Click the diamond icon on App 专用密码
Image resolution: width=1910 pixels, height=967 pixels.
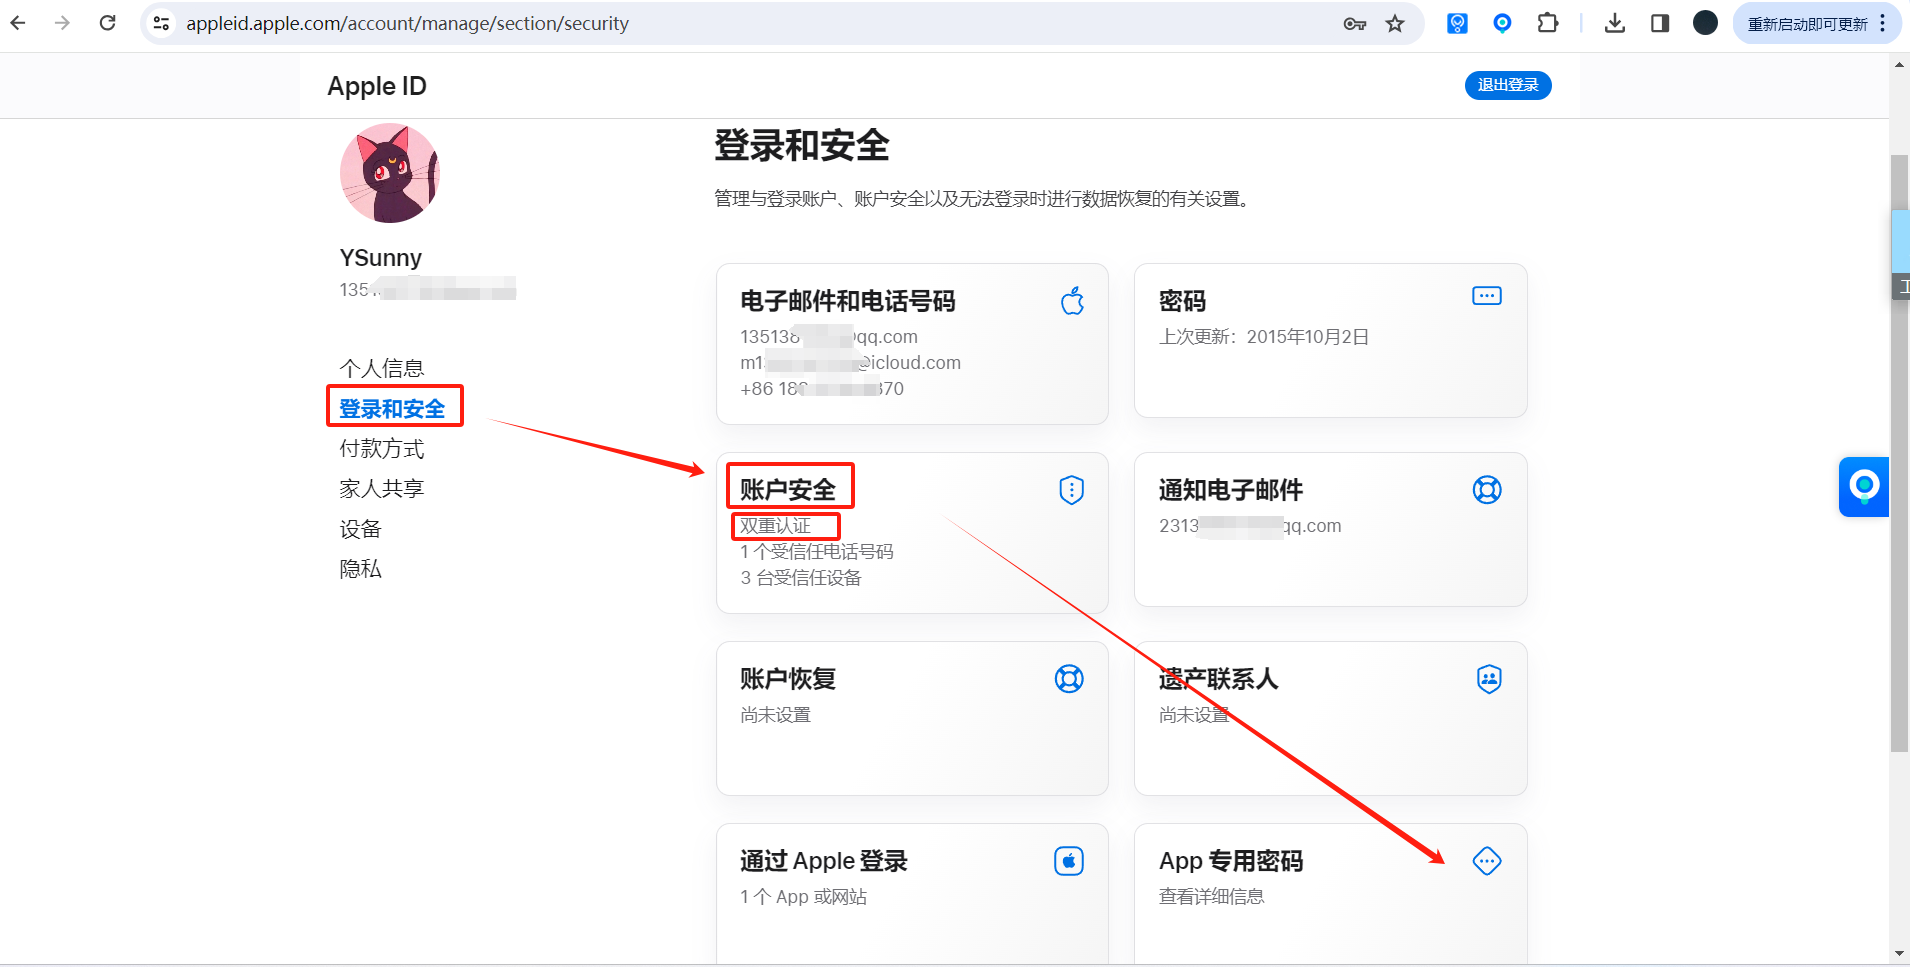(1487, 861)
